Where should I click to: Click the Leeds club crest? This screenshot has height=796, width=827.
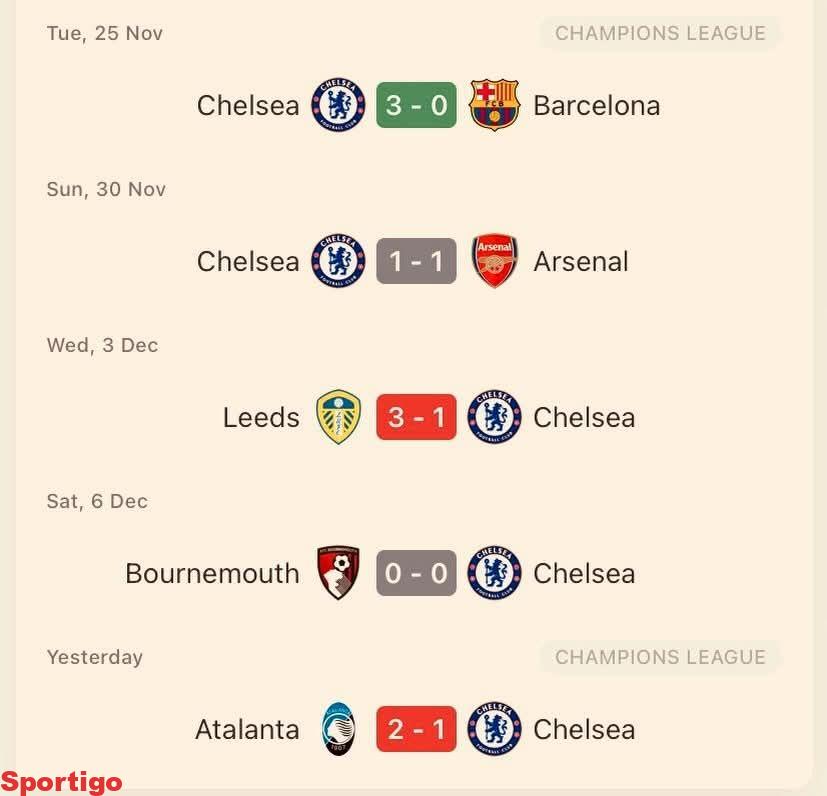pos(338,417)
